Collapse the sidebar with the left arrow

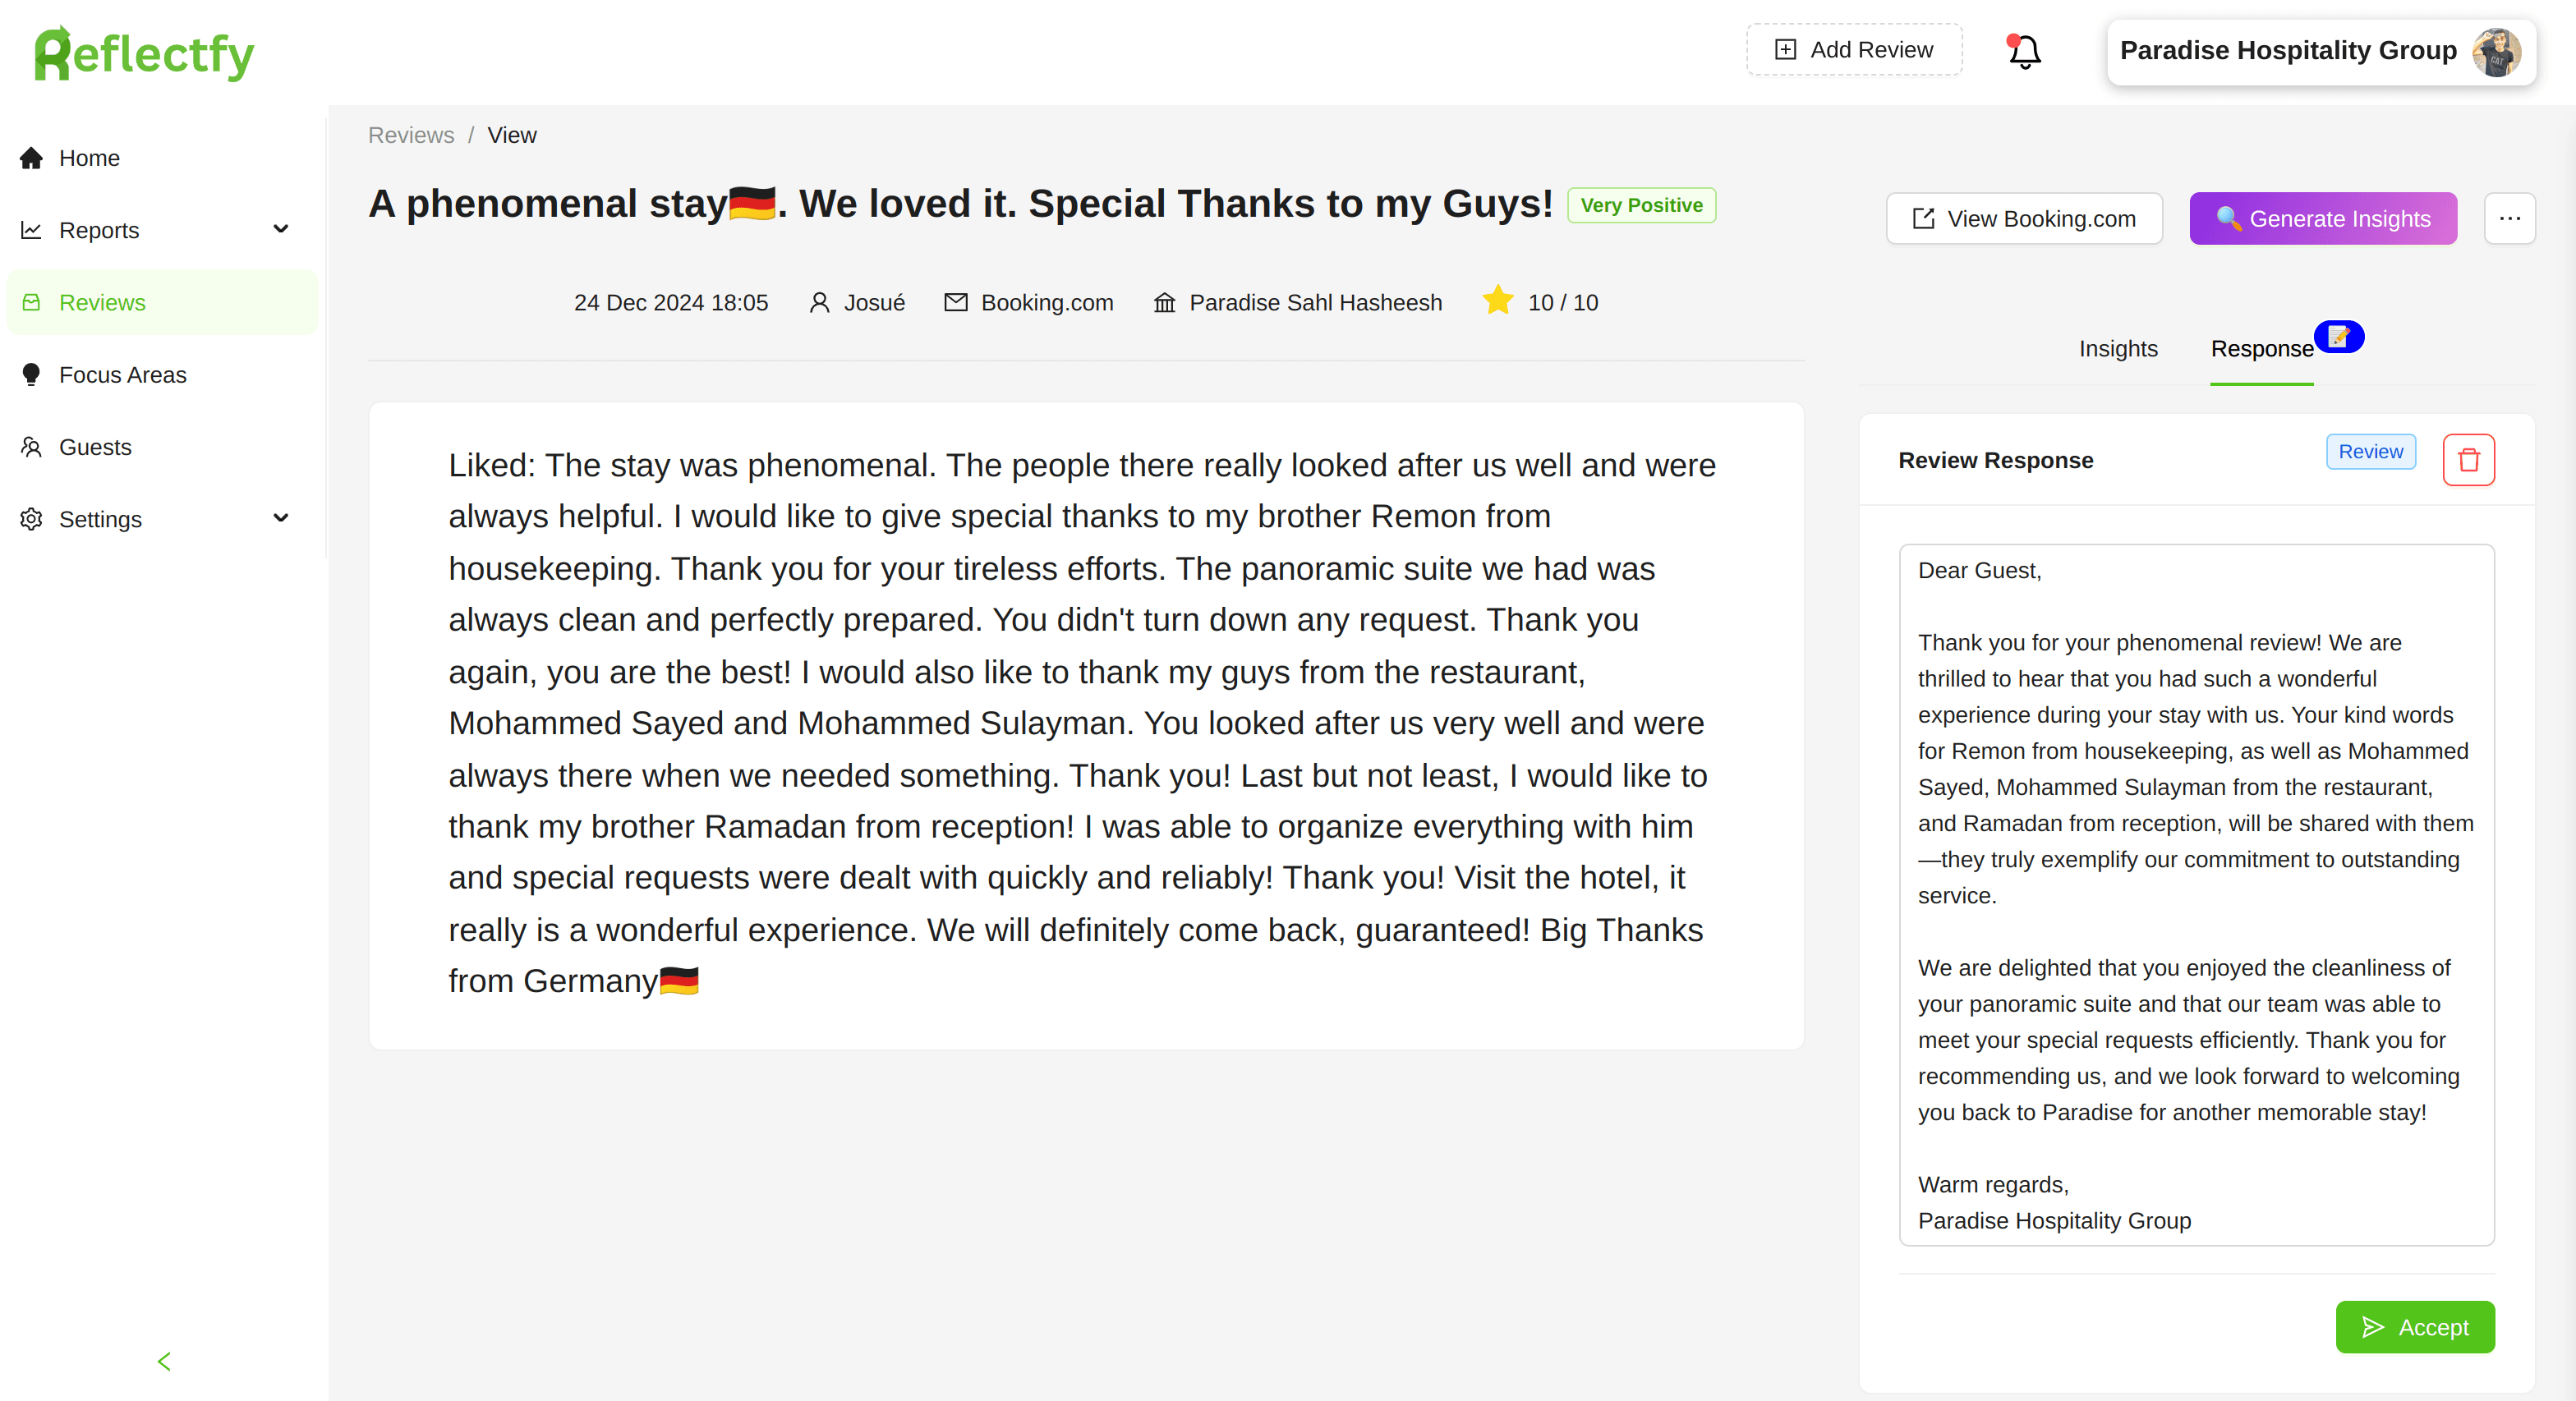point(164,1361)
